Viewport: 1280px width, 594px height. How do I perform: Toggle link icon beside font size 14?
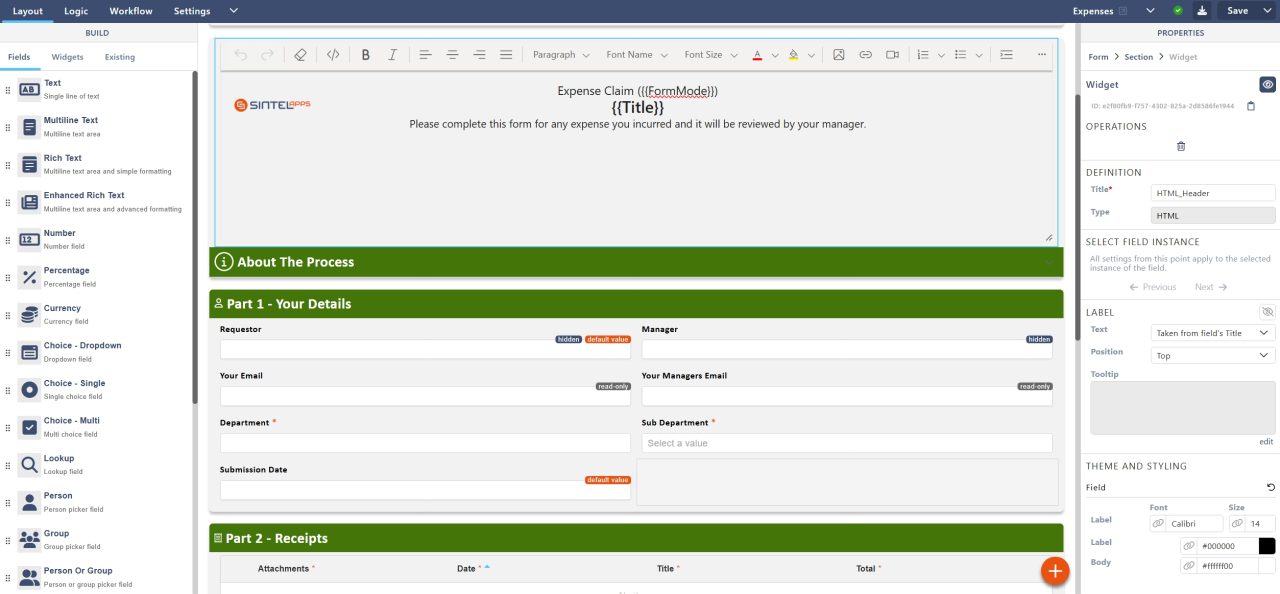pyautogui.click(x=1237, y=523)
